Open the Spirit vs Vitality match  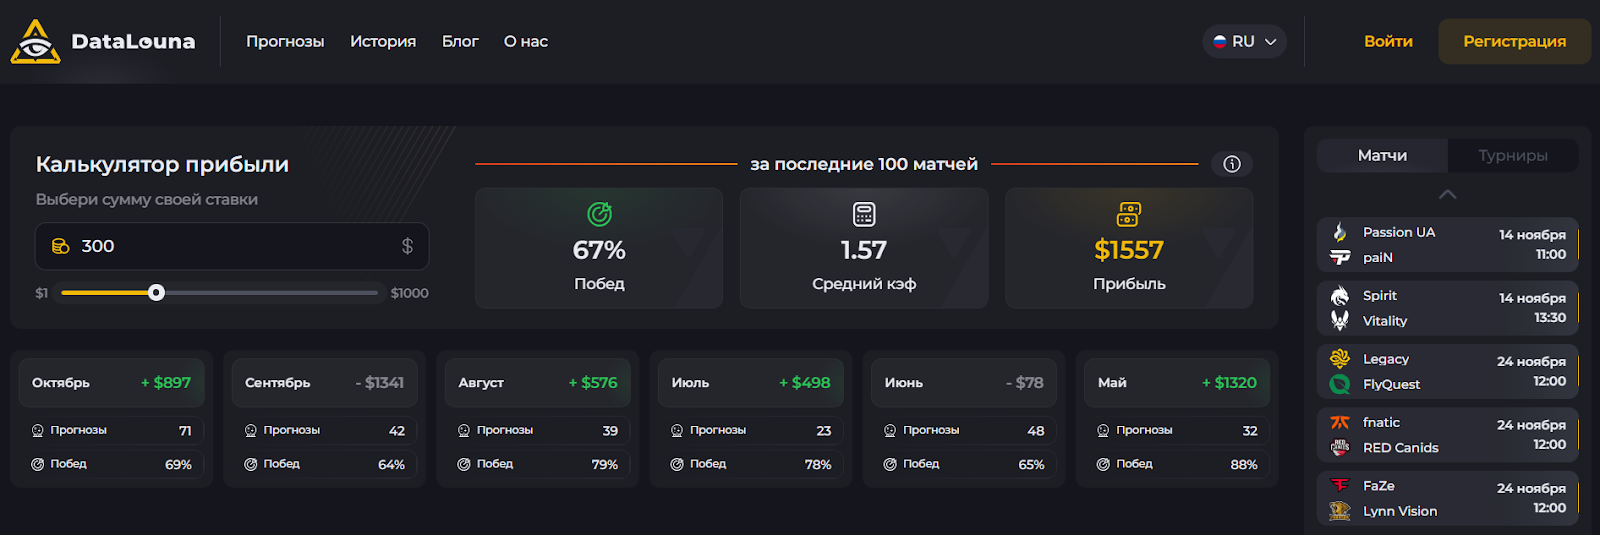1447,308
